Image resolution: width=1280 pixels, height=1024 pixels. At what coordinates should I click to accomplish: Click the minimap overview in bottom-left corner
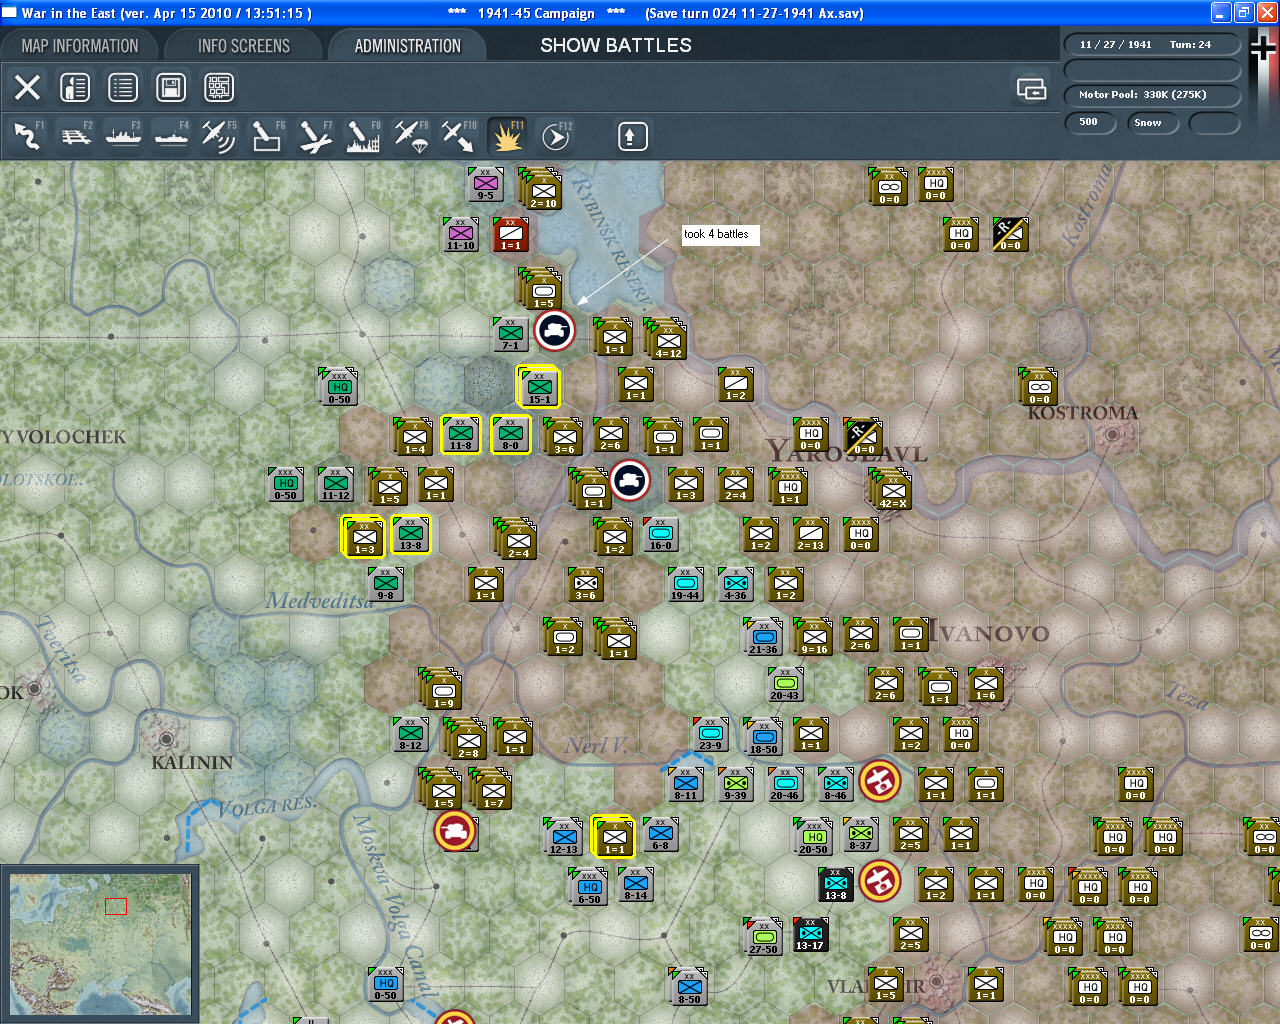click(x=101, y=944)
